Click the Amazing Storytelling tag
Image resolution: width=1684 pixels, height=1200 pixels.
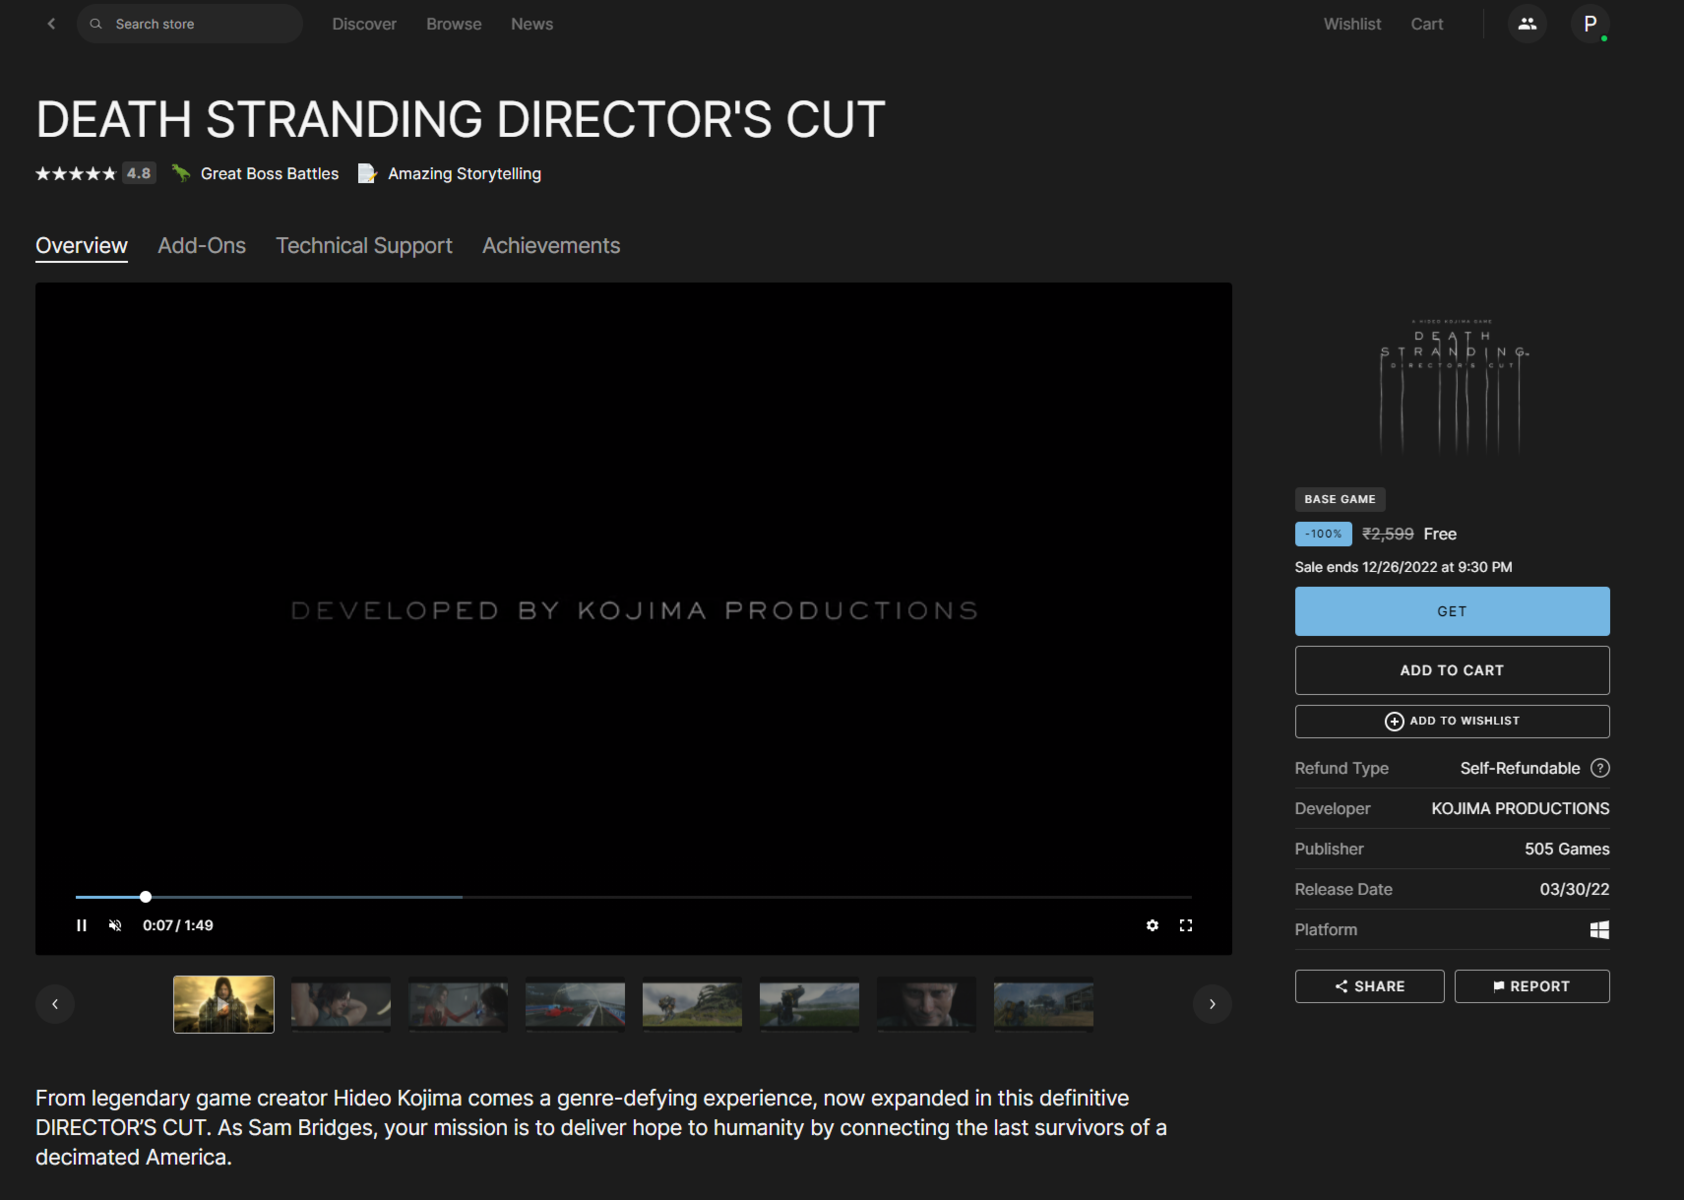click(x=450, y=173)
